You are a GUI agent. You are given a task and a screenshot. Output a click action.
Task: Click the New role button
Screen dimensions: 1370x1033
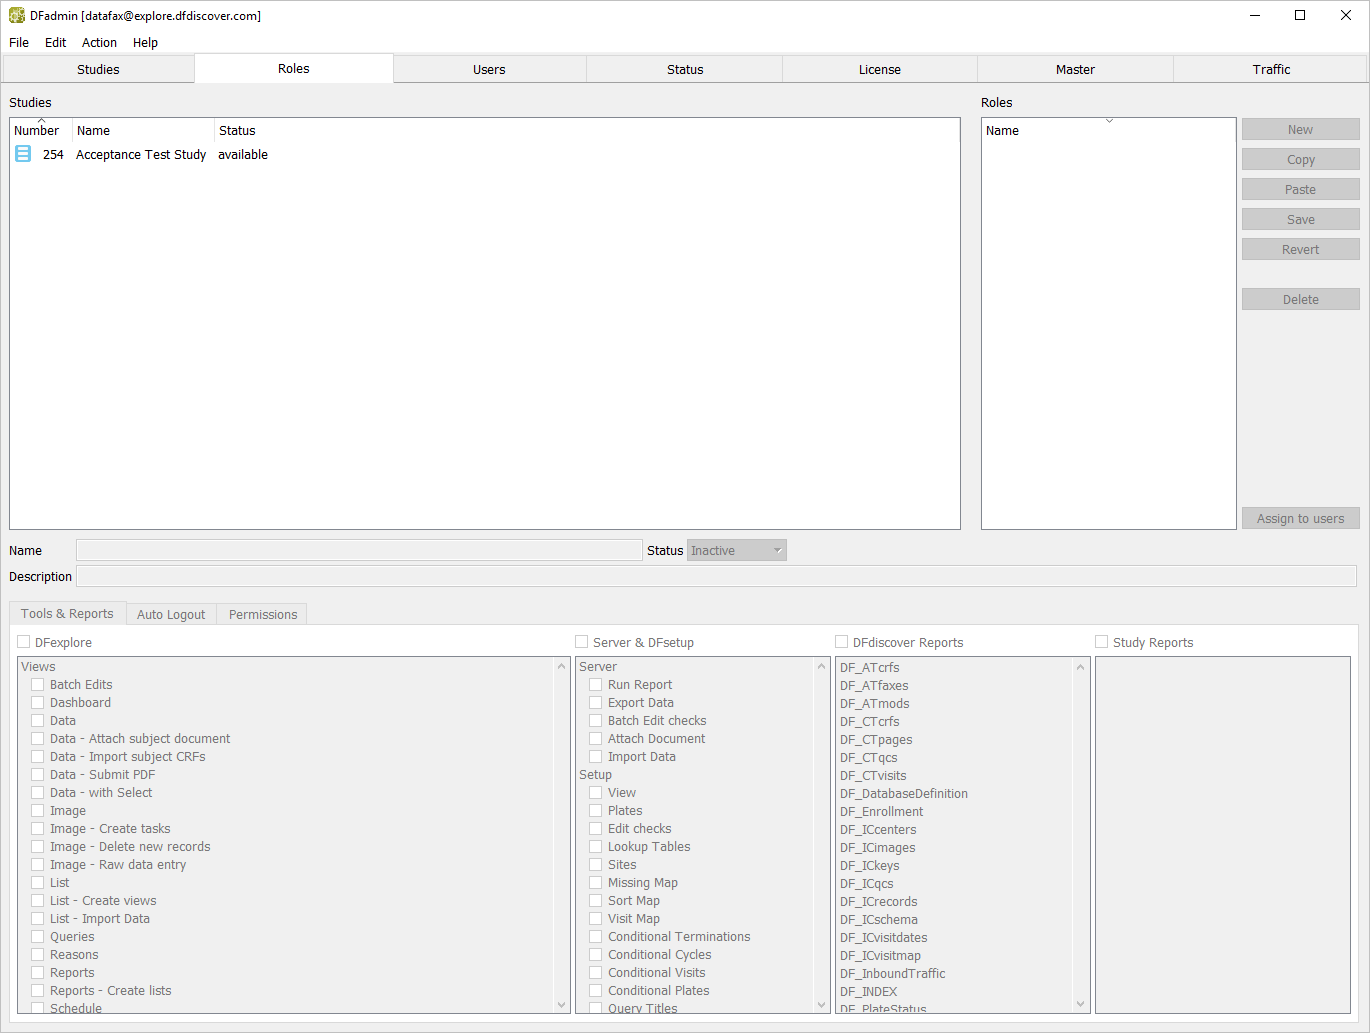(x=1300, y=130)
